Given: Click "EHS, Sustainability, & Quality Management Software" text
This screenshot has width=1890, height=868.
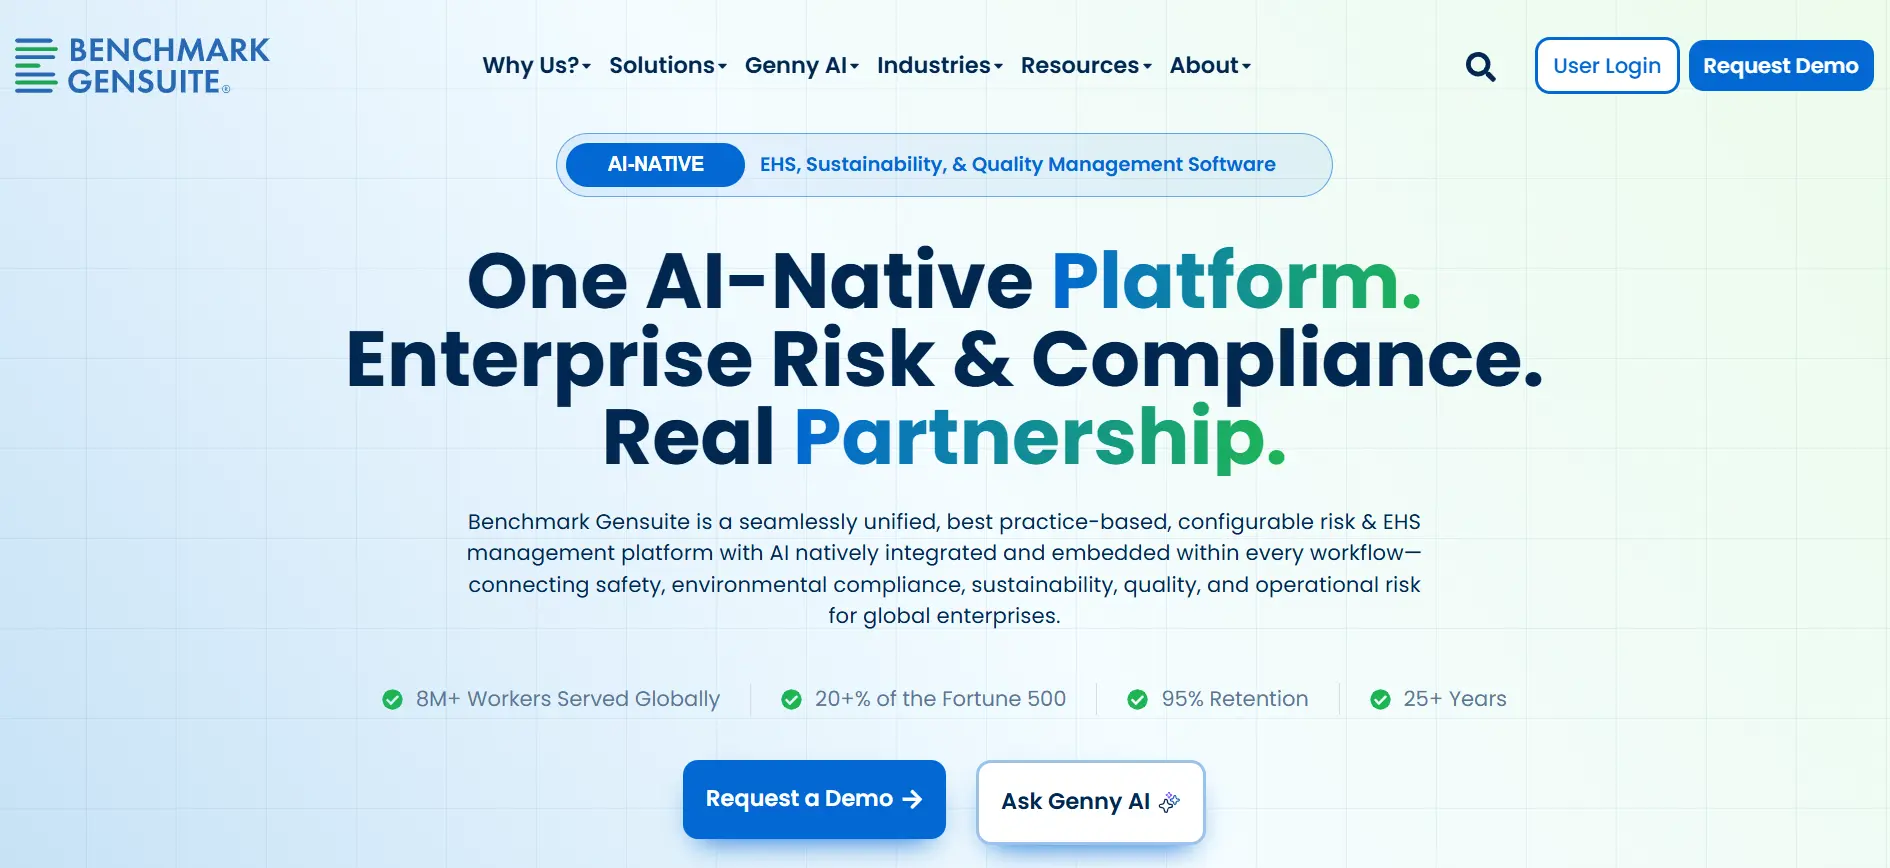Looking at the screenshot, I should [x=1018, y=165].
